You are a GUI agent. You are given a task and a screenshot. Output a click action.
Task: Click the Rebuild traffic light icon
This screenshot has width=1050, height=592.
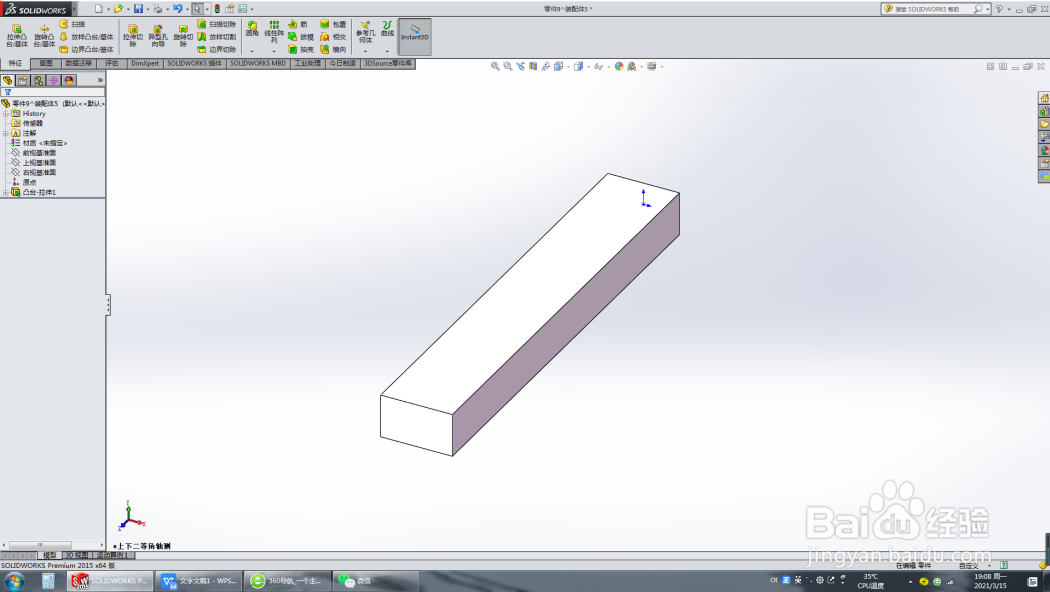click(217, 9)
